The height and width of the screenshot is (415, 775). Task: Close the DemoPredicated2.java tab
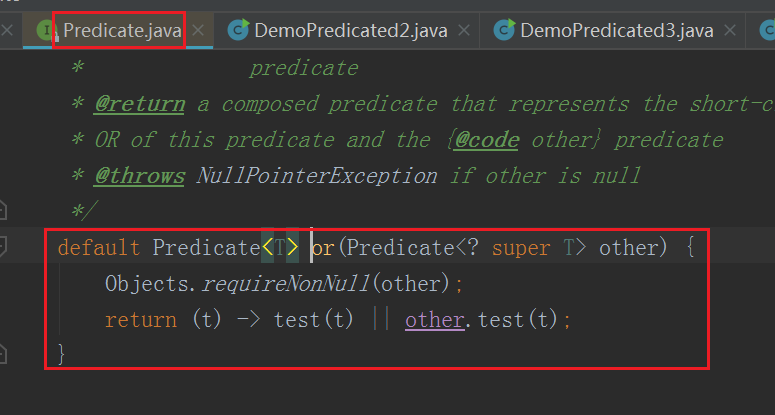(464, 31)
